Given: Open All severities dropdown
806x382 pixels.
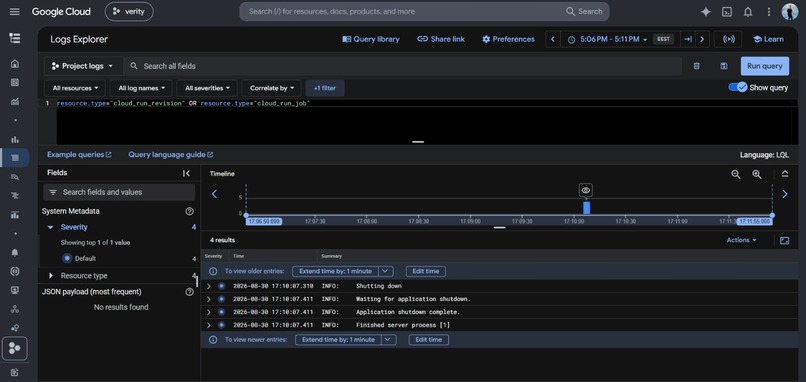Looking at the screenshot, I should pyautogui.click(x=207, y=88).
